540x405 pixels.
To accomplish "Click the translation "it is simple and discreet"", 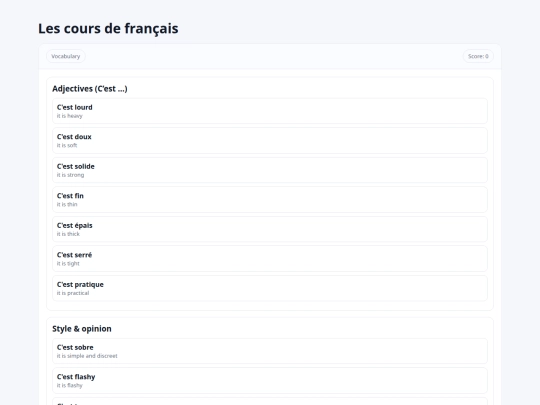I will coord(87,356).
